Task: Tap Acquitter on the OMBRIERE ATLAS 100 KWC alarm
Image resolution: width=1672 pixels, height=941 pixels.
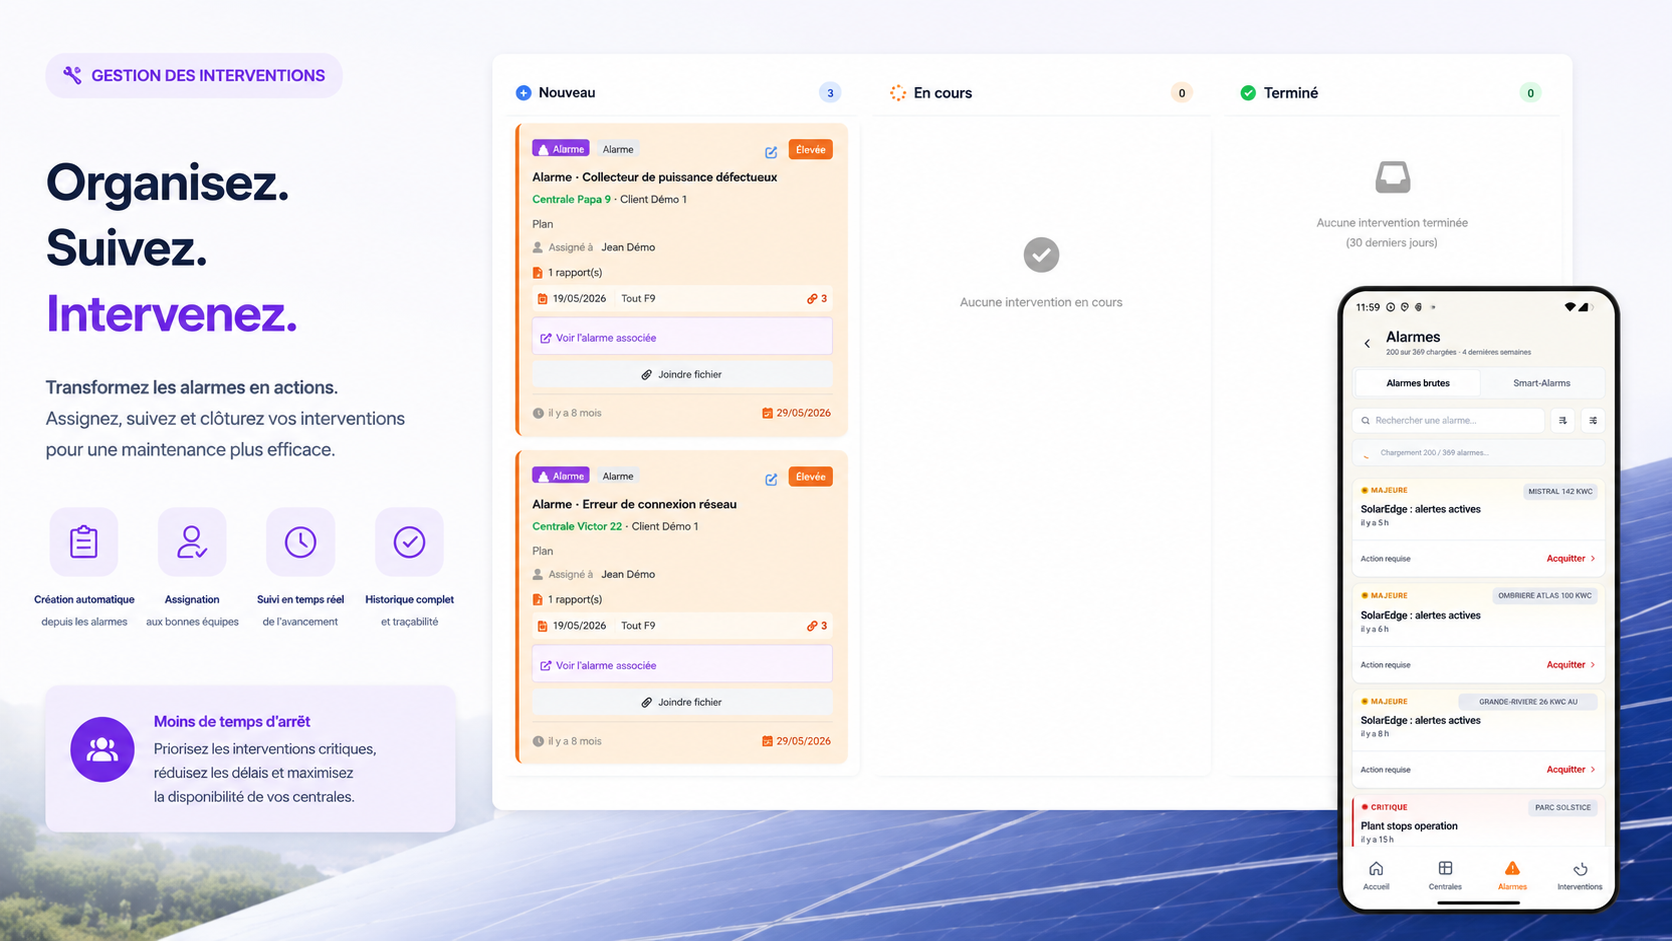Action: point(1570,664)
